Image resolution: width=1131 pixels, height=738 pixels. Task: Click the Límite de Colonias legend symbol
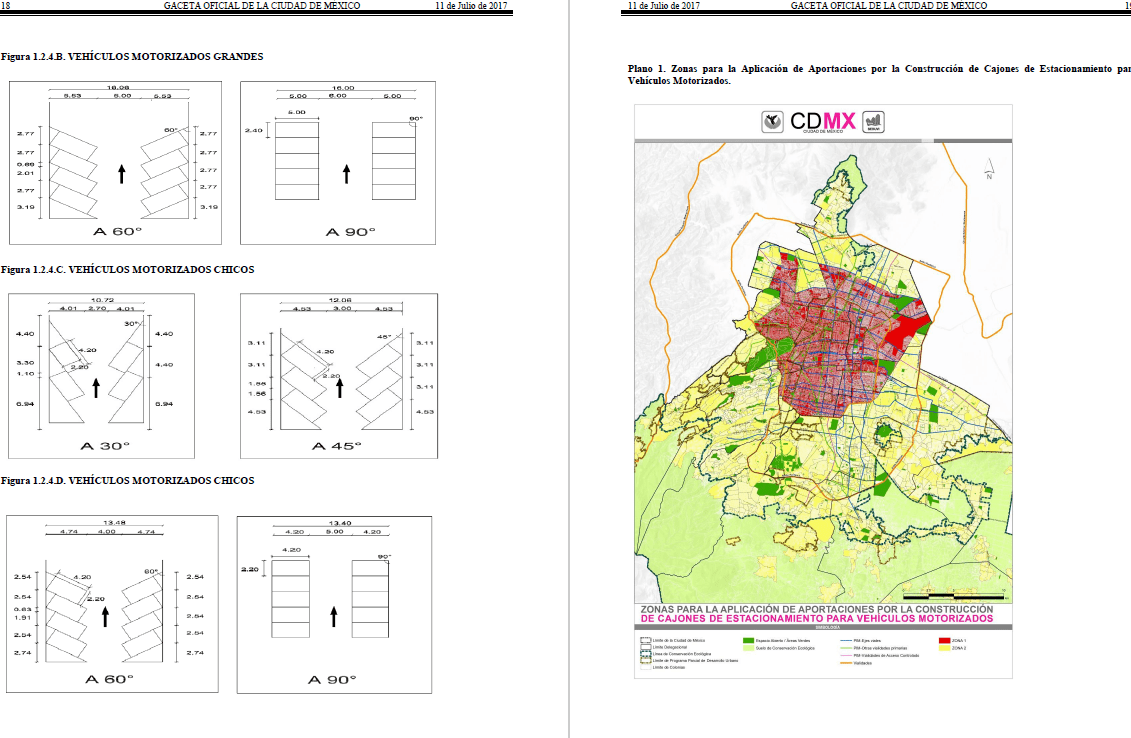[646, 667]
